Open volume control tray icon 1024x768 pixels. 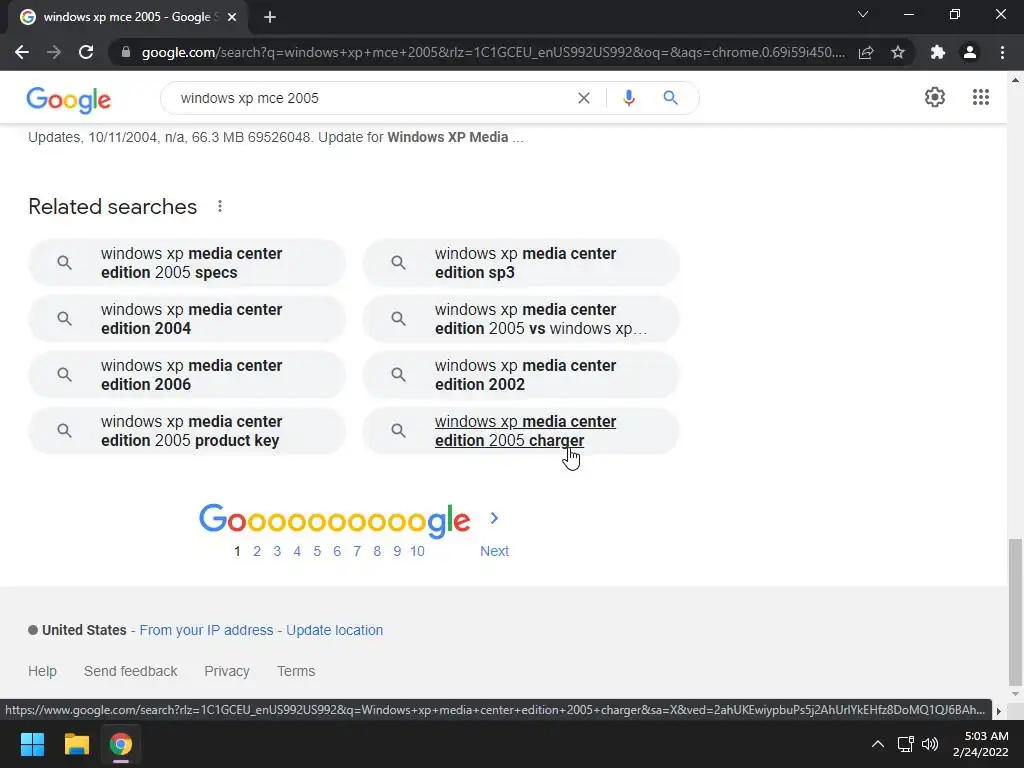[x=929, y=744]
